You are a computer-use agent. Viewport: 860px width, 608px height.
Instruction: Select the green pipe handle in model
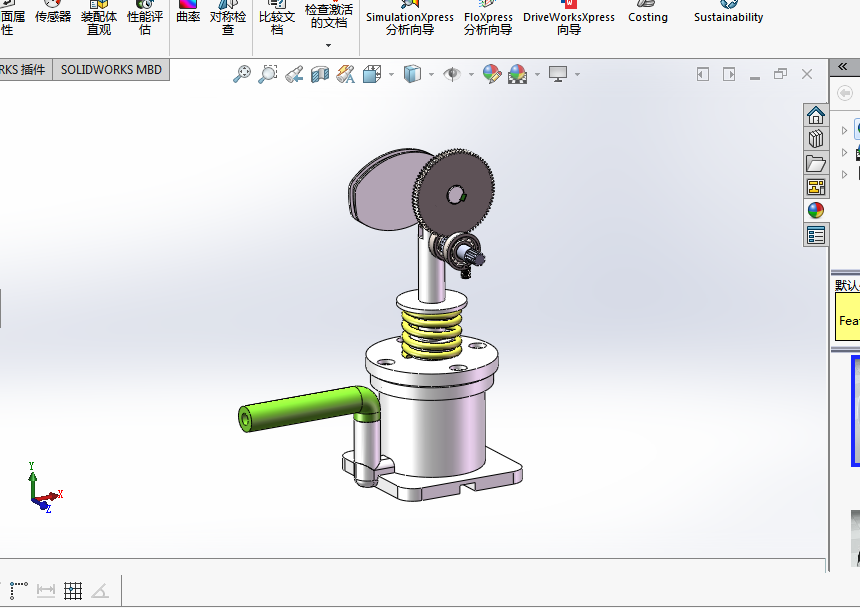pos(307,408)
